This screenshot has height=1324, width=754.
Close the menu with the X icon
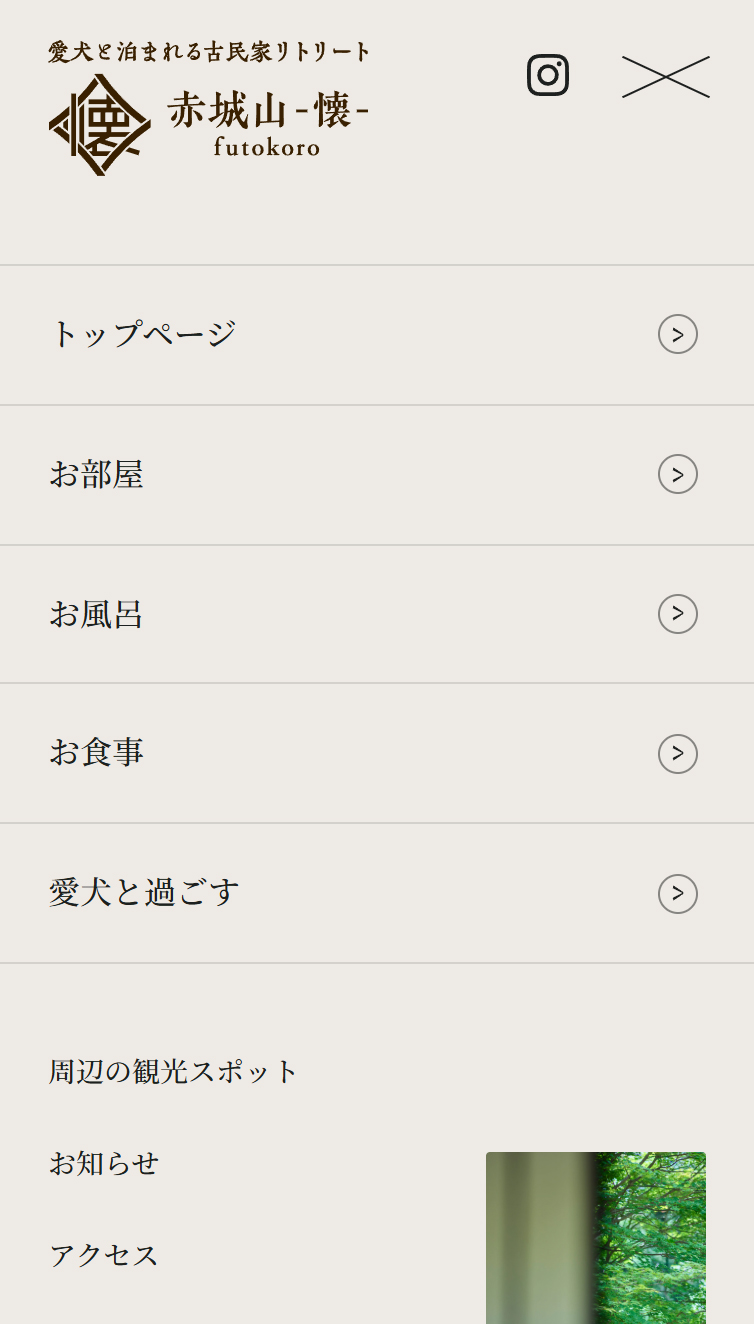click(666, 77)
